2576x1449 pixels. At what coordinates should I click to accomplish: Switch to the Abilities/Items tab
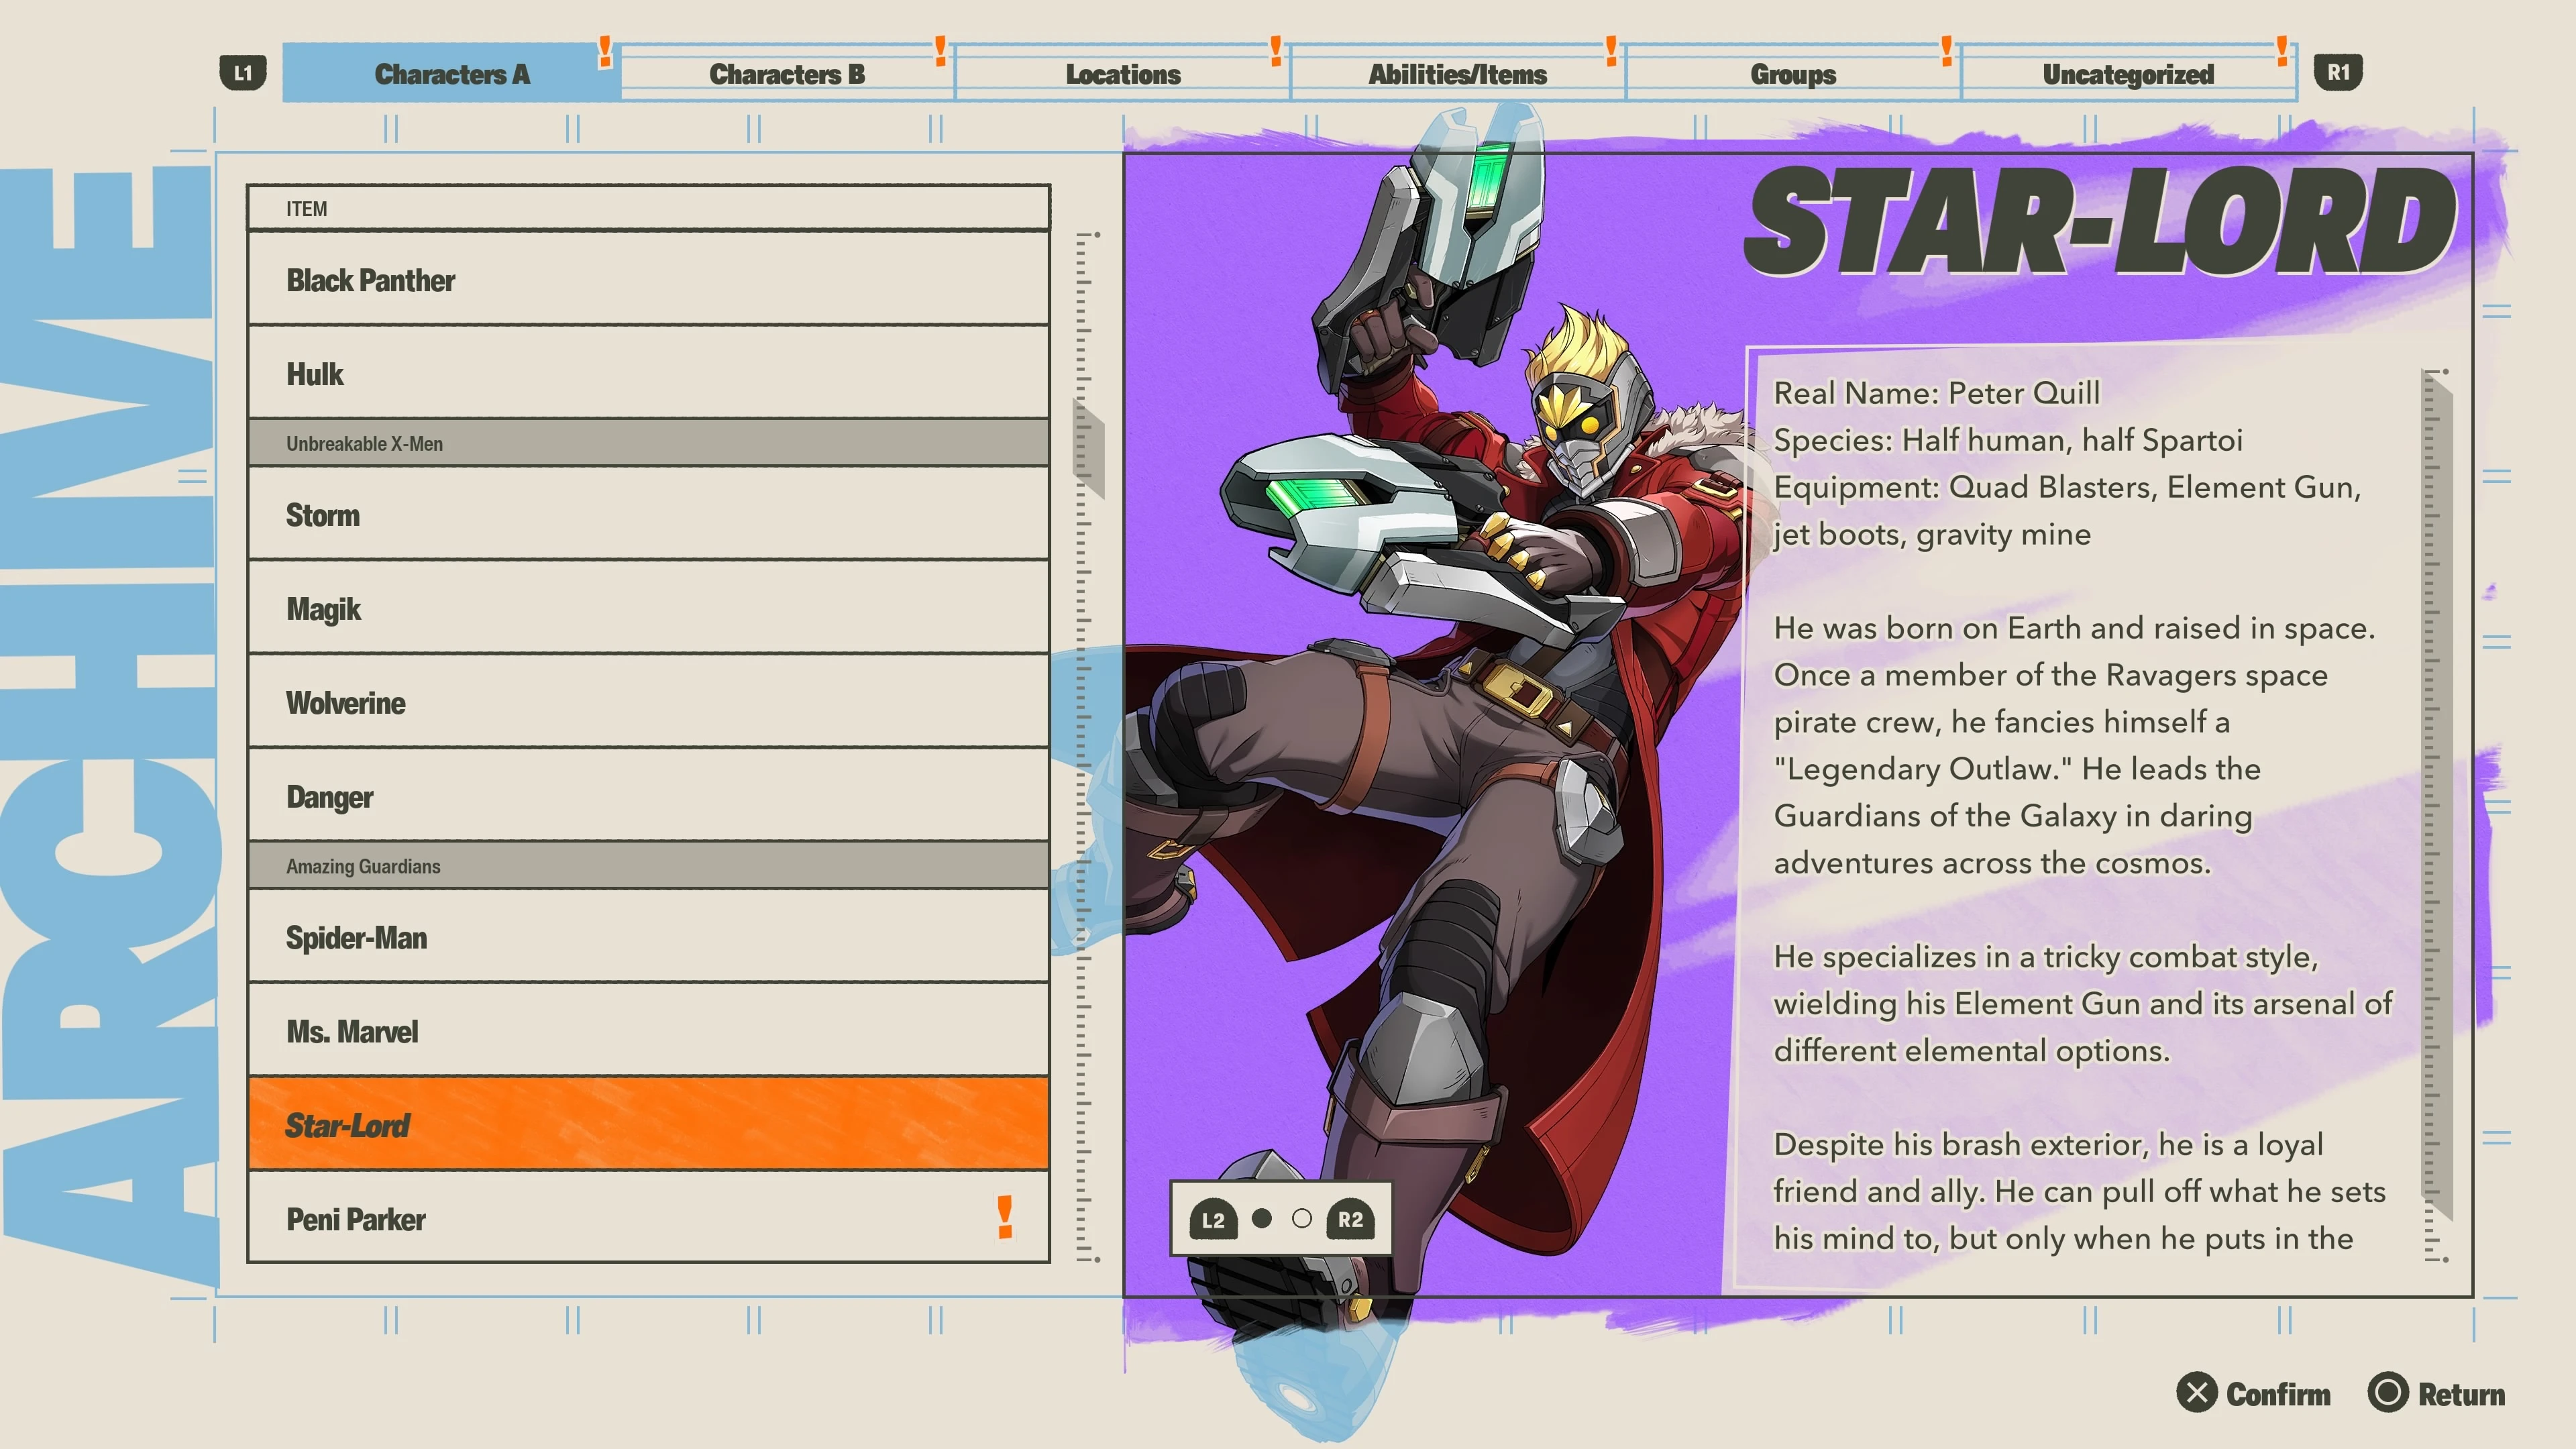click(x=1457, y=73)
